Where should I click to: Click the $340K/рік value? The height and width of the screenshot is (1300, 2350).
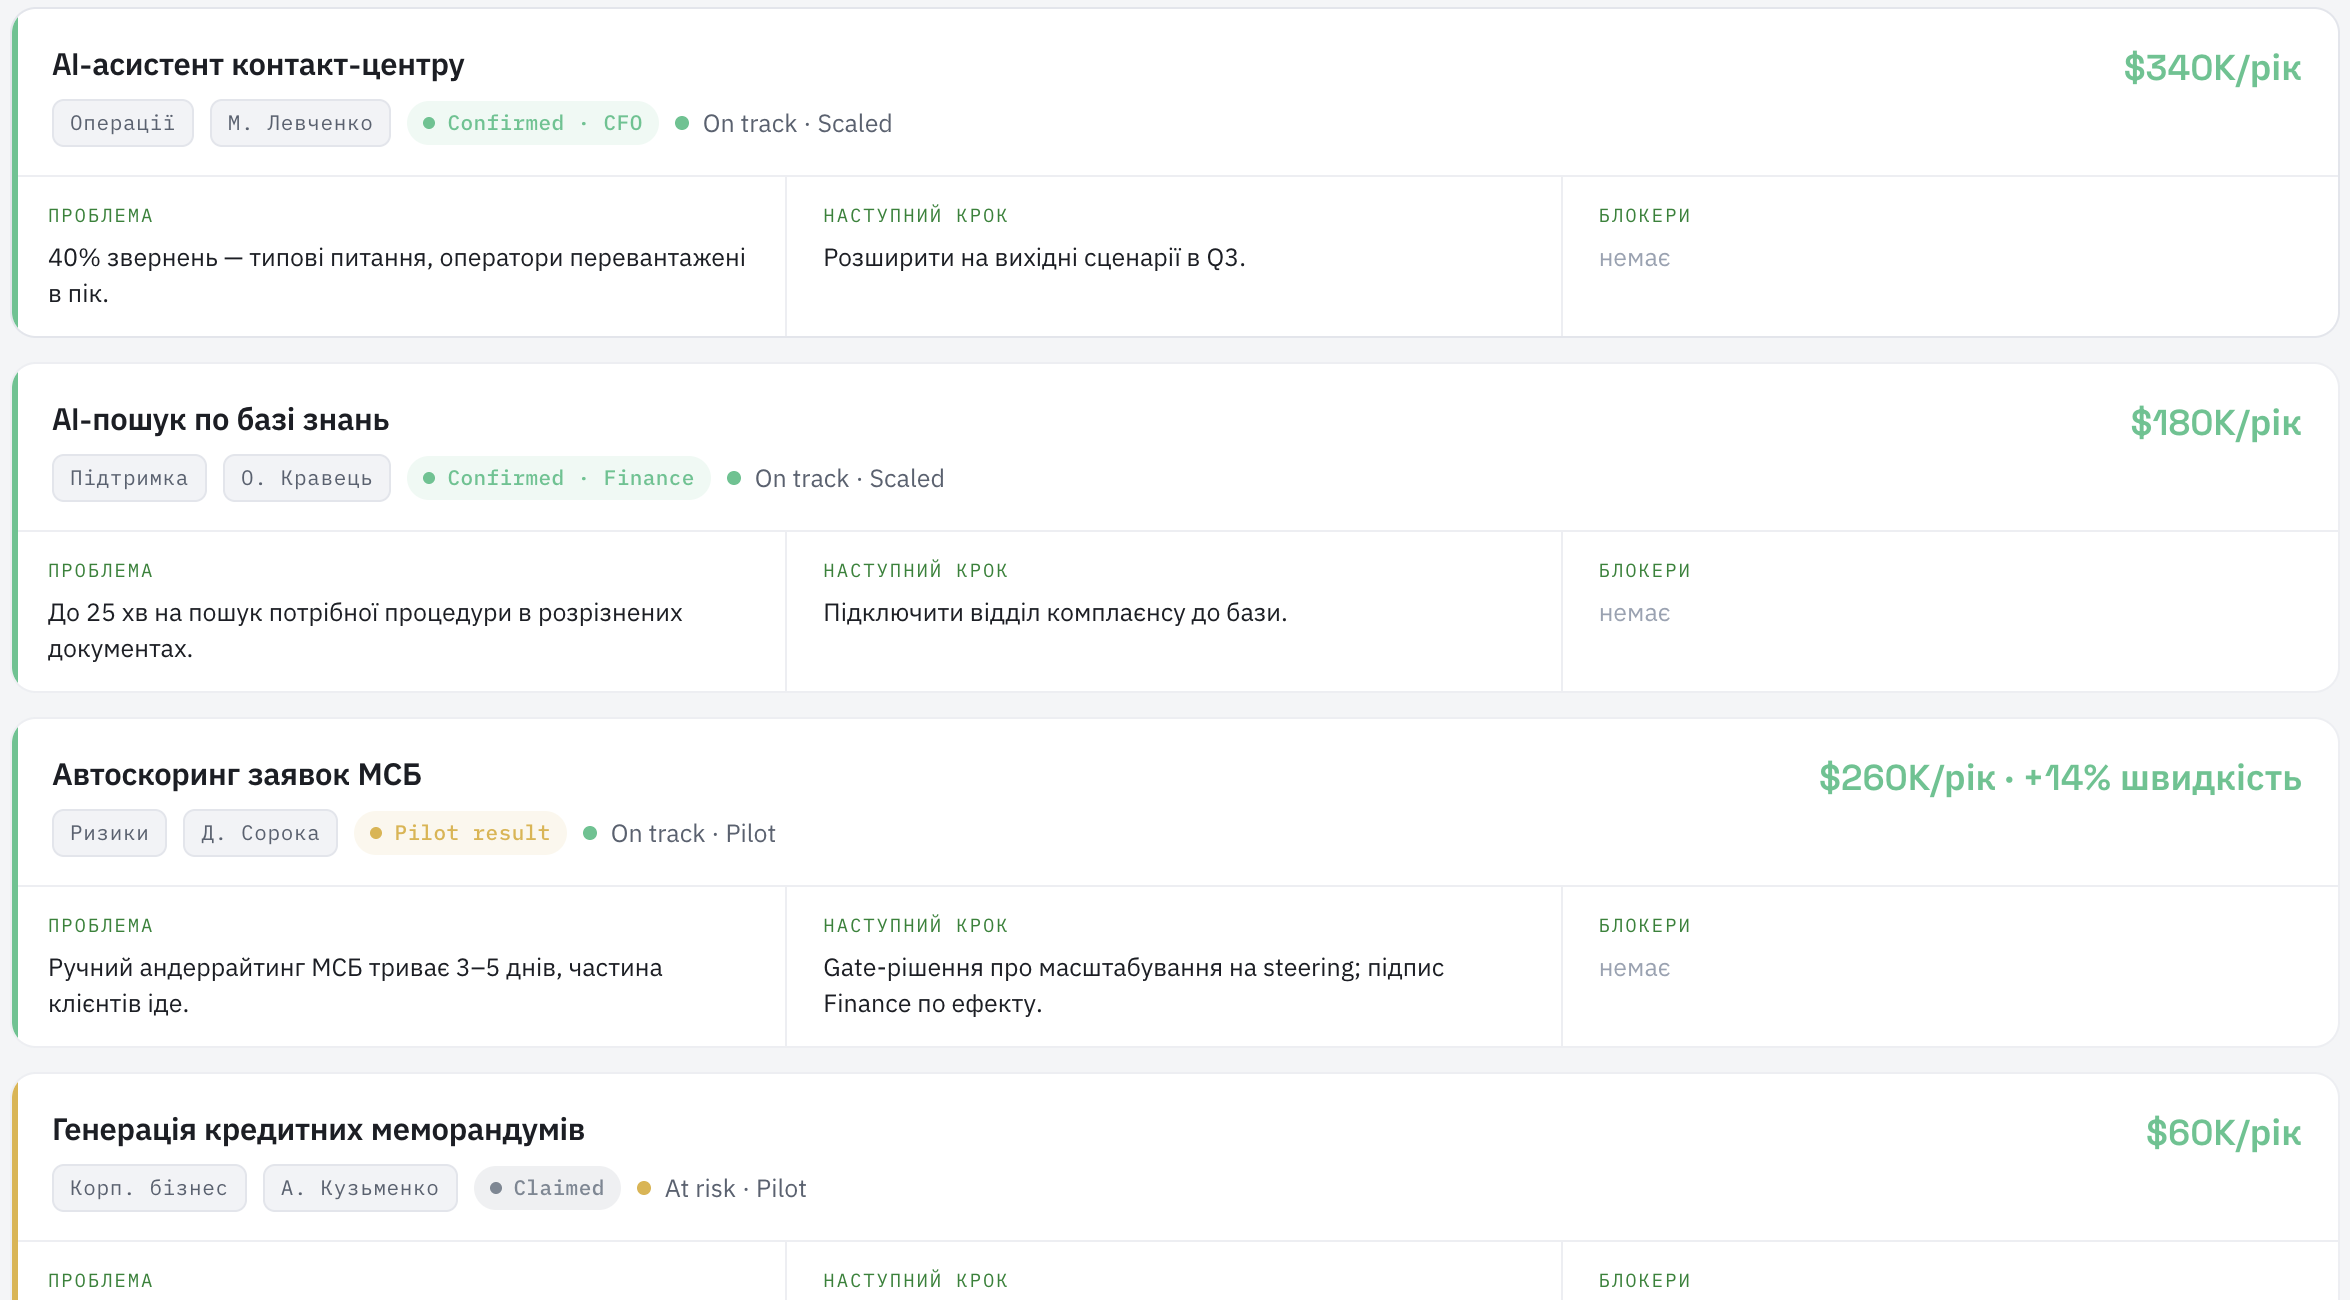[x=2212, y=68]
